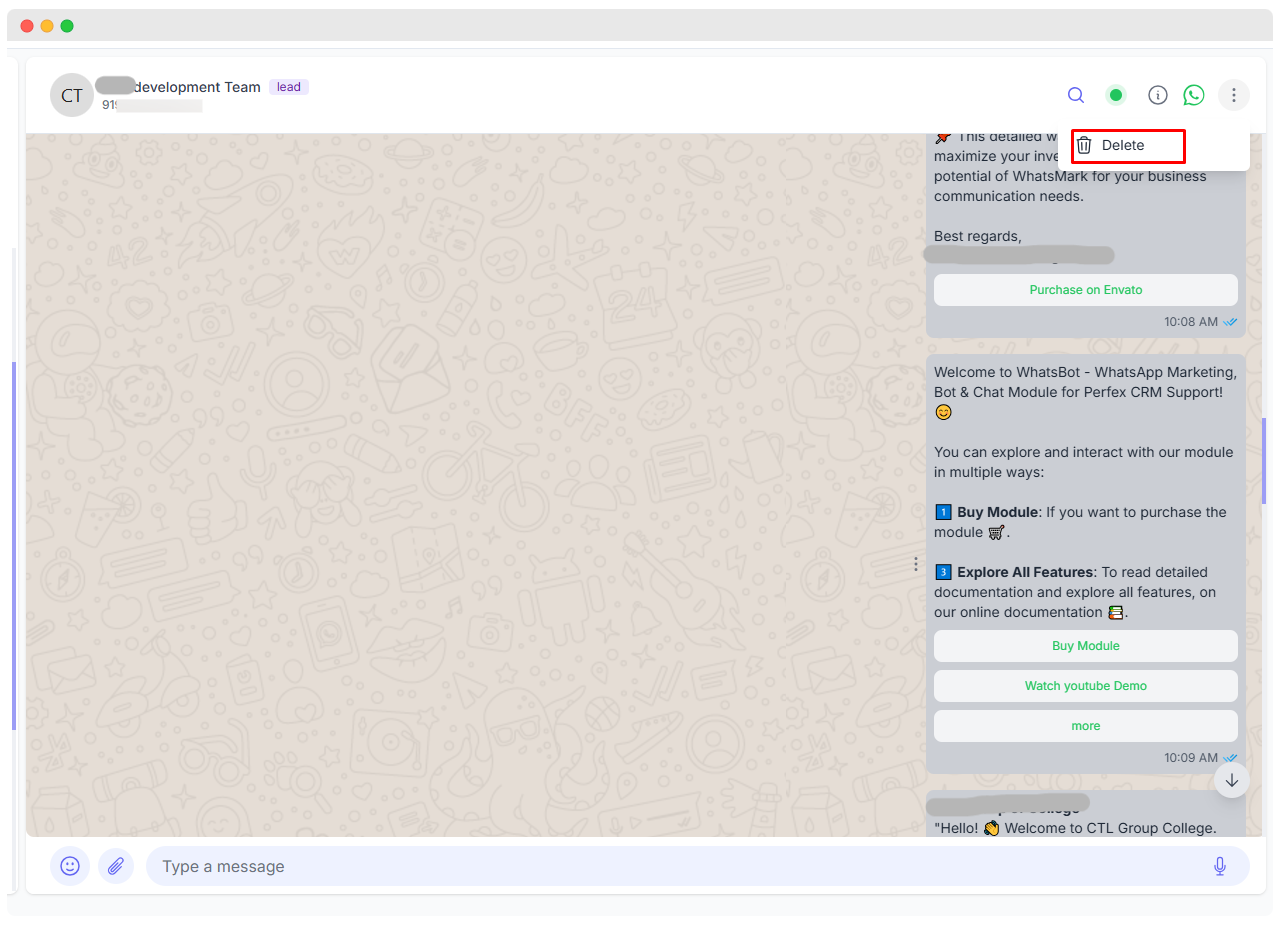1280x925 pixels.
Task: Open the three-dot conversation options menu
Action: (1233, 95)
